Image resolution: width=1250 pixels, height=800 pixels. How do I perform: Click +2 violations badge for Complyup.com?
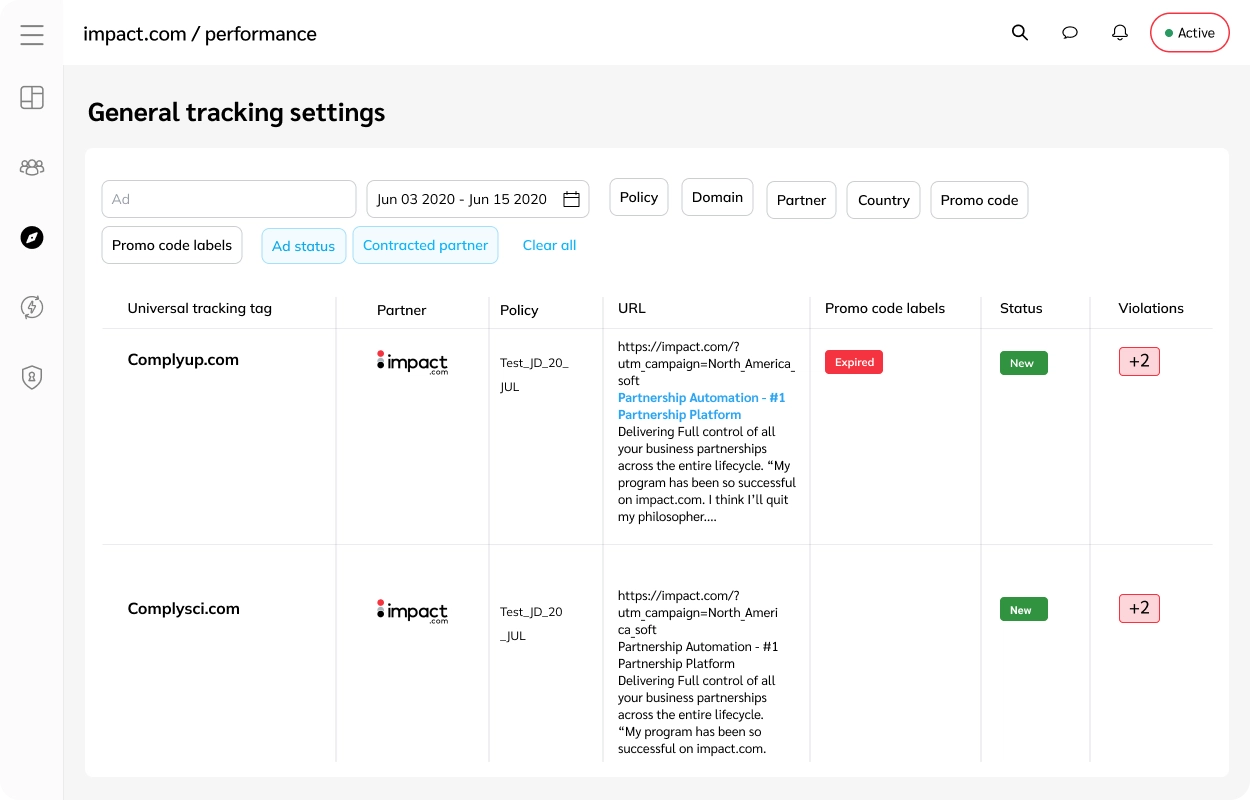tap(1139, 362)
